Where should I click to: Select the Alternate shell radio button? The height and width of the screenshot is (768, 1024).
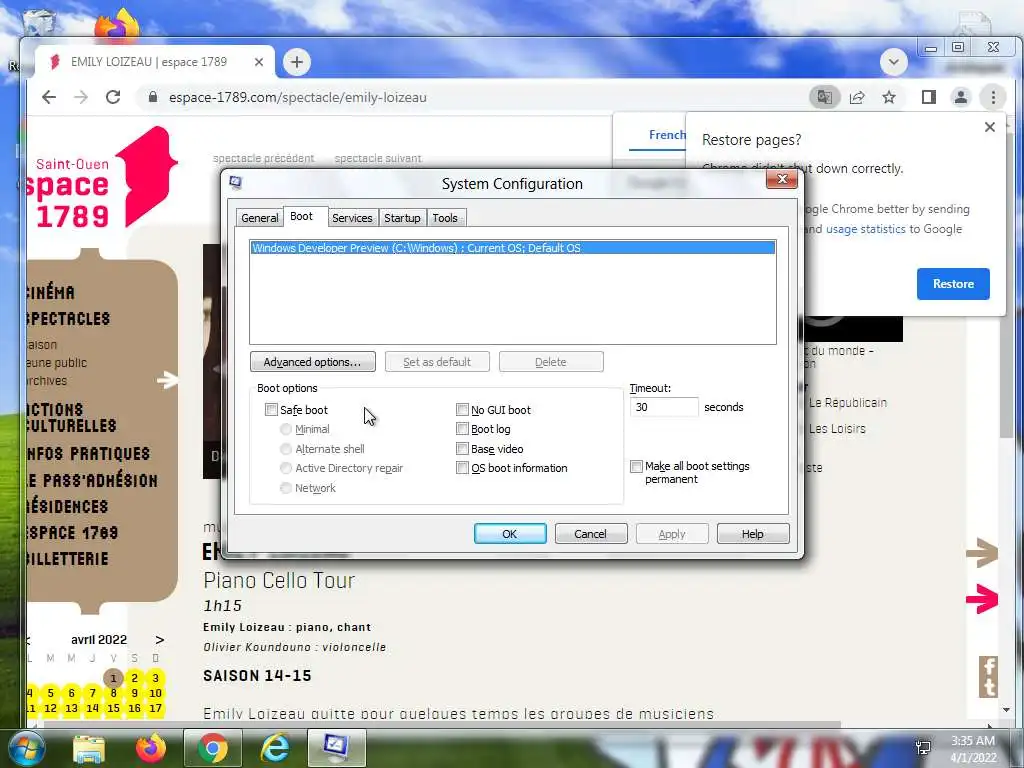point(285,449)
